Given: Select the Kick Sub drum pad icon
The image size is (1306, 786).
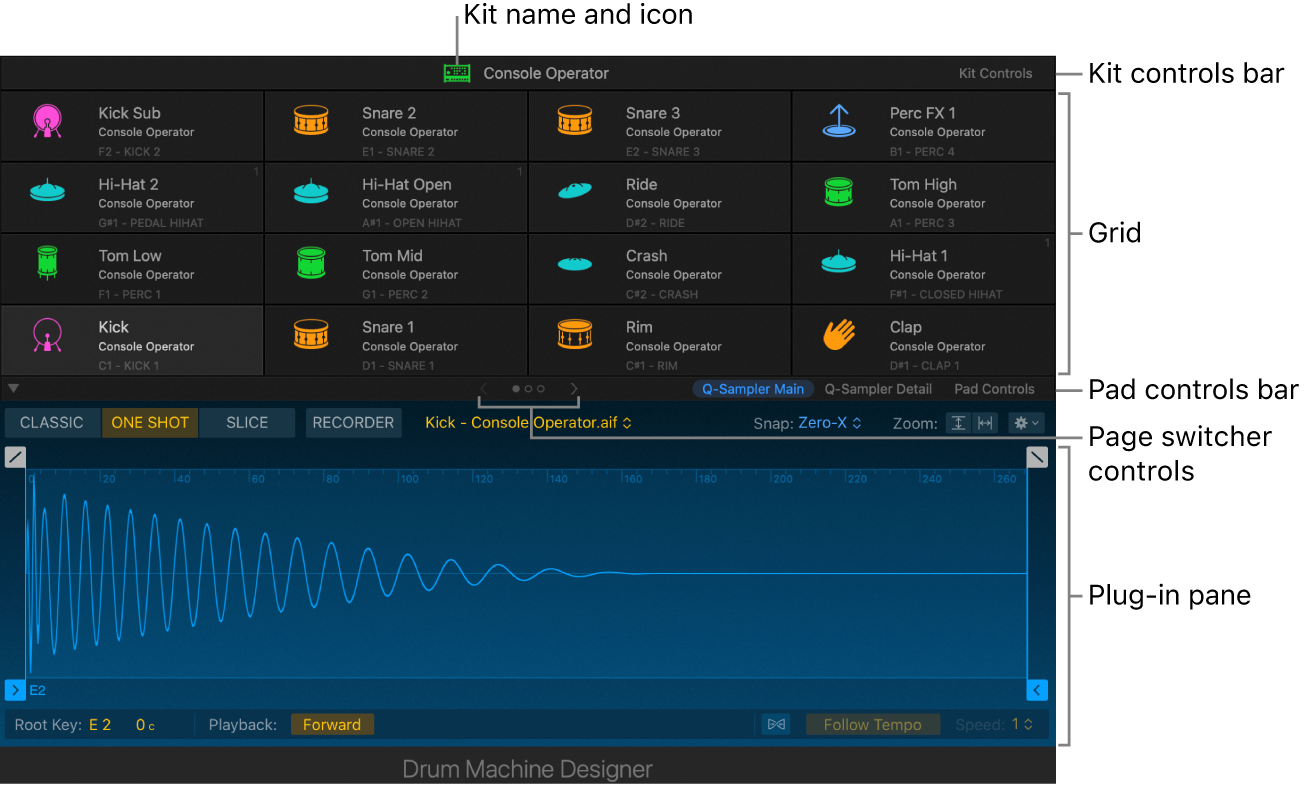Looking at the screenshot, I should click(47, 120).
